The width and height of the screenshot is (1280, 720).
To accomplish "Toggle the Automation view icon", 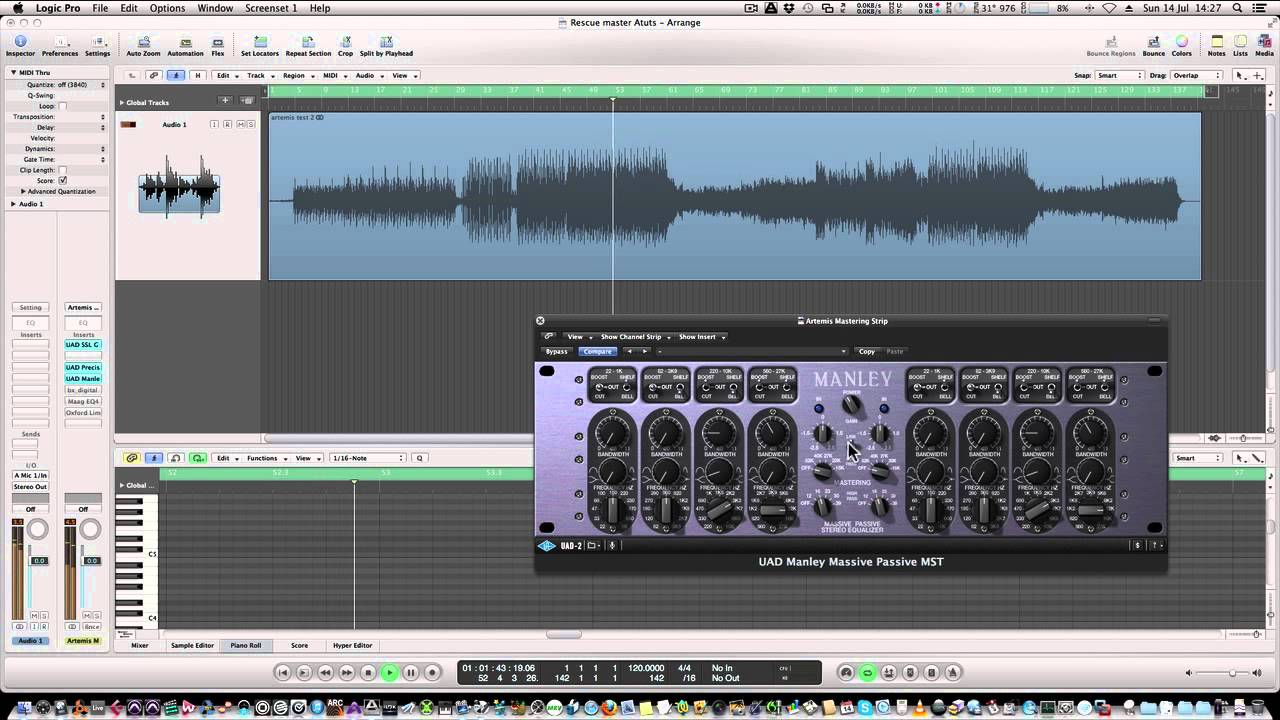I will tap(185, 46).
